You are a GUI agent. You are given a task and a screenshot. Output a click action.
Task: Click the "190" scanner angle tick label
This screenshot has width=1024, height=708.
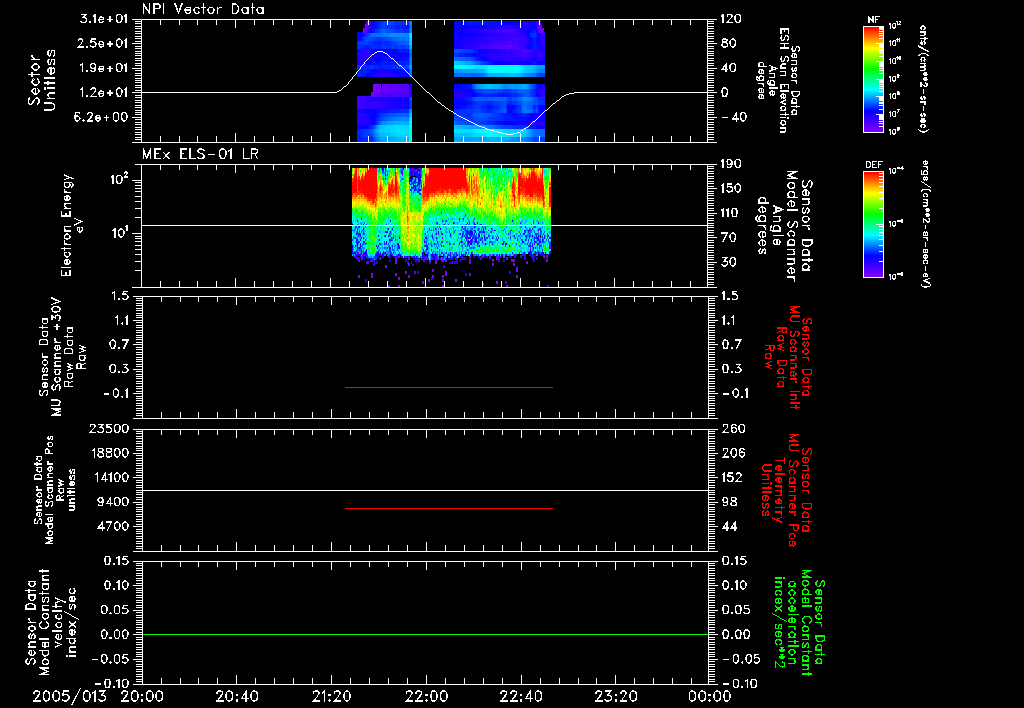[x=731, y=163]
